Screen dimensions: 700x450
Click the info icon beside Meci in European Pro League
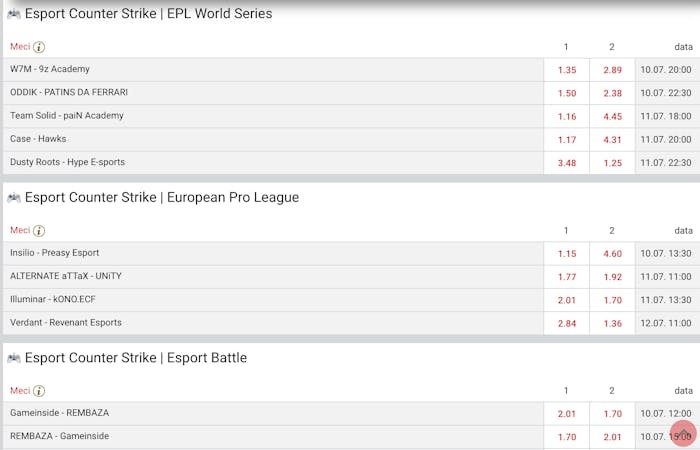tap(39, 231)
